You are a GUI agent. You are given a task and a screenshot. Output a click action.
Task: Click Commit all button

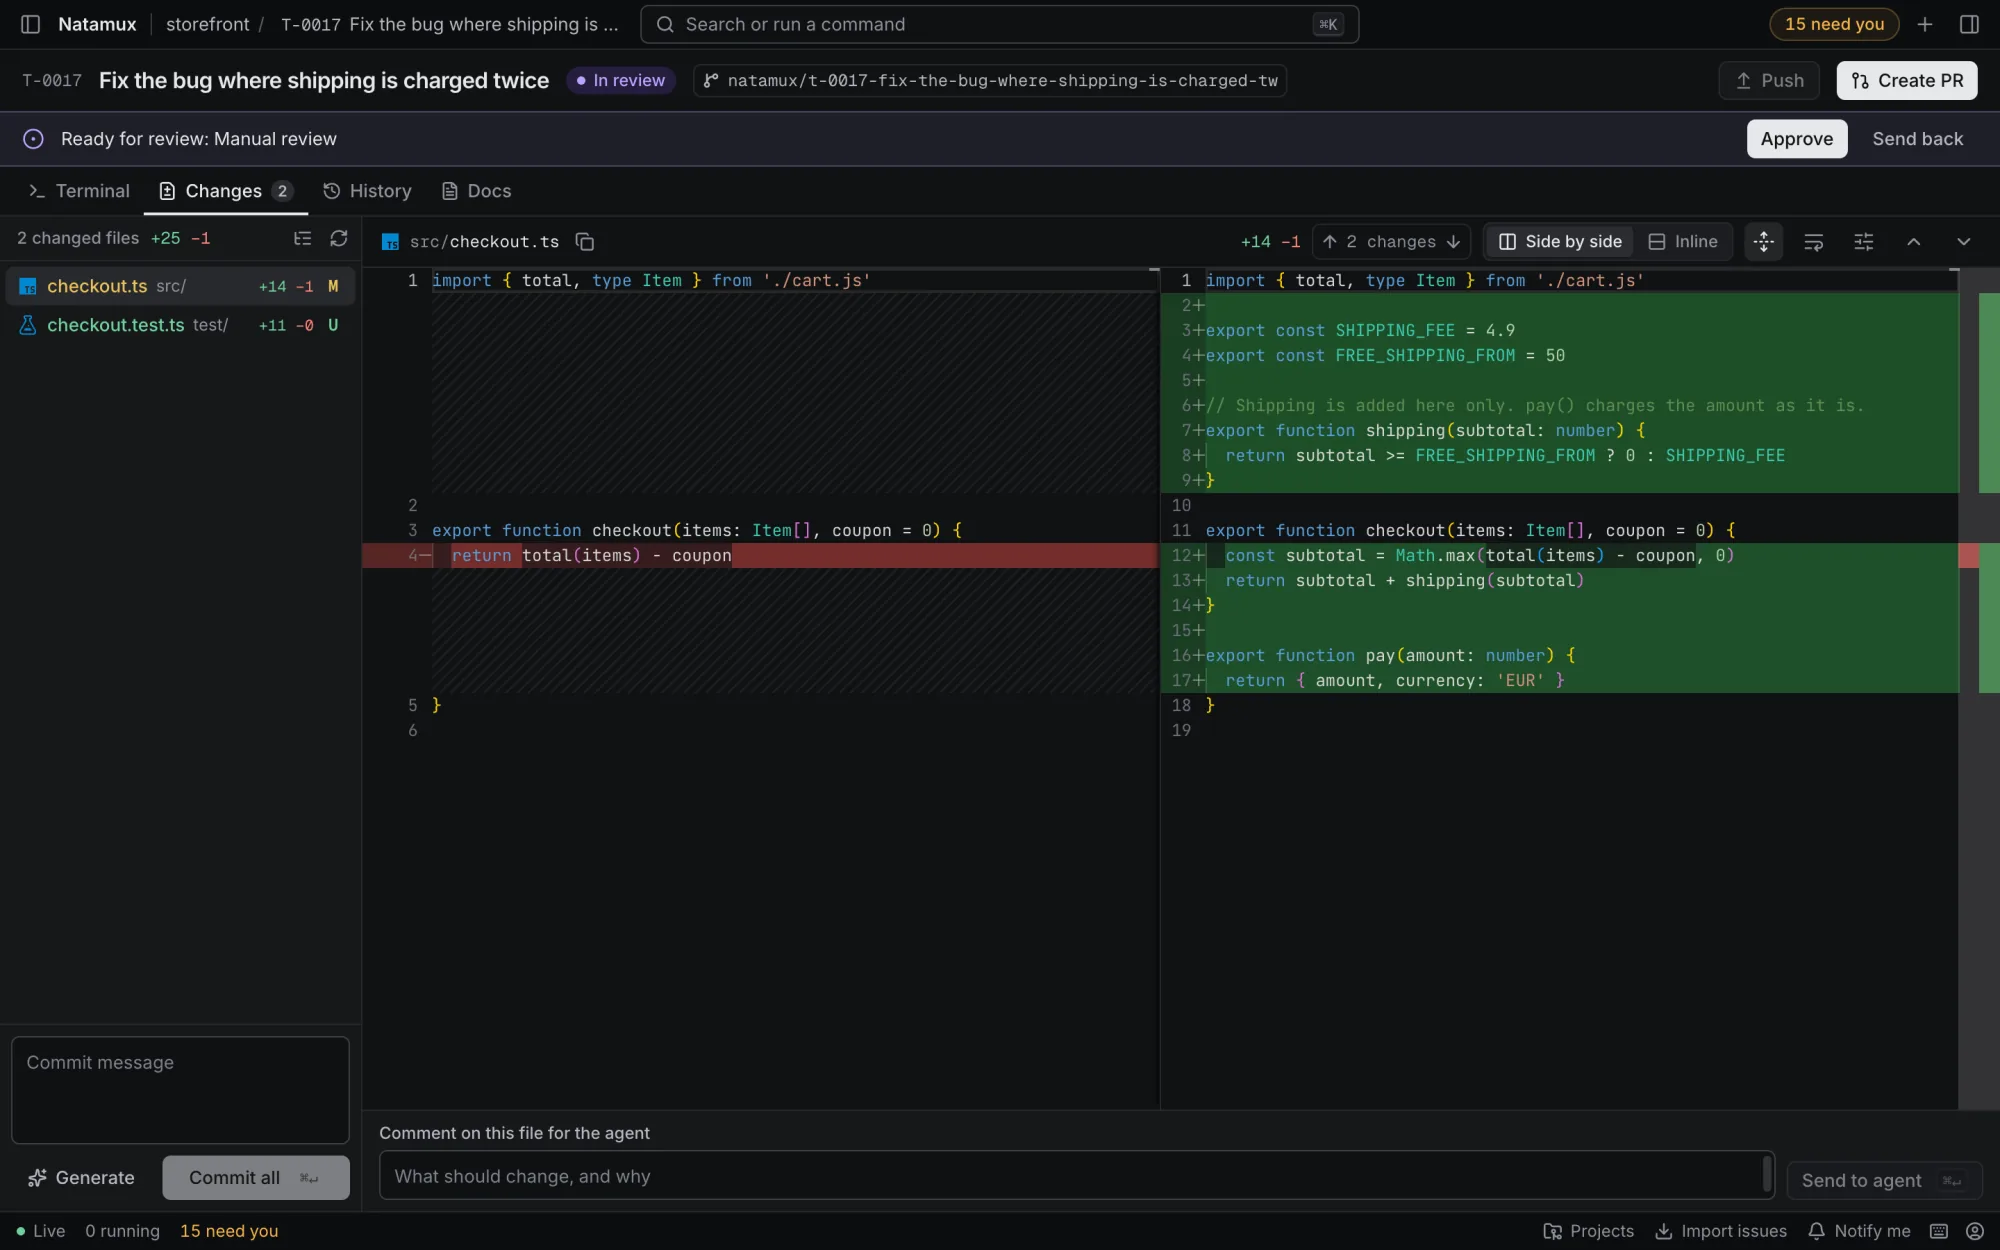pos(256,1178)
